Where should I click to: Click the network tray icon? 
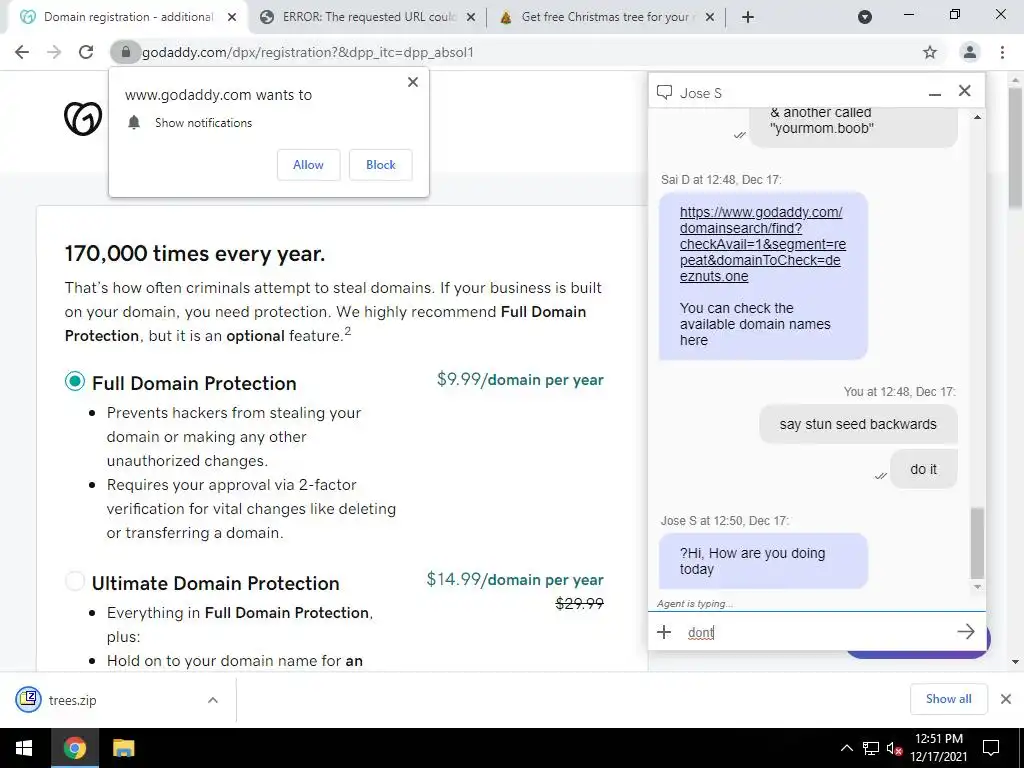871,748
